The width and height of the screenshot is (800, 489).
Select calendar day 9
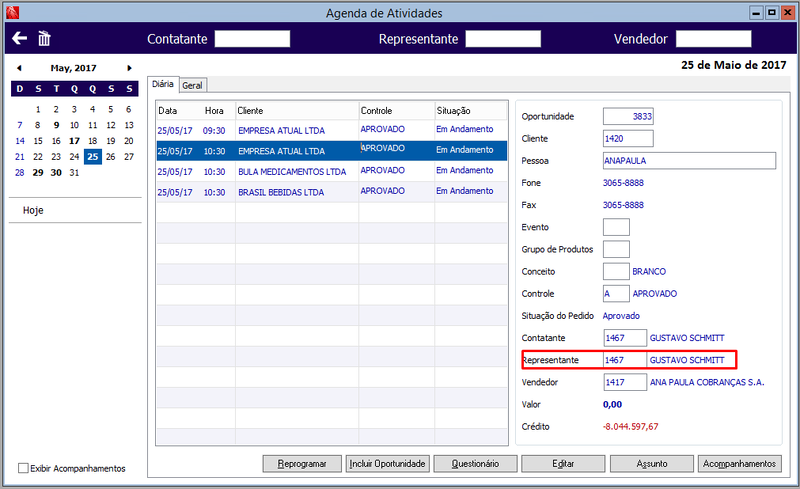click(56, 125)
